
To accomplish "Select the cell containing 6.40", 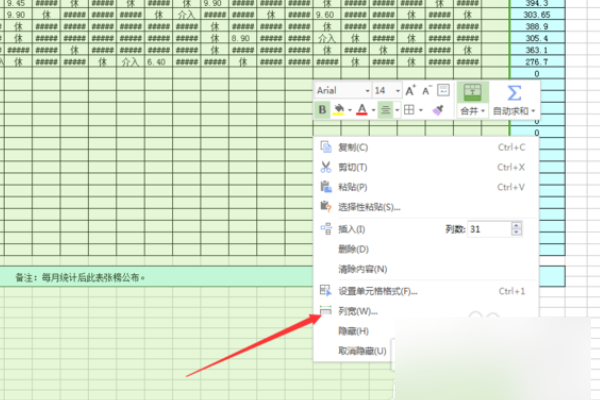I will [x=158, y=62].
